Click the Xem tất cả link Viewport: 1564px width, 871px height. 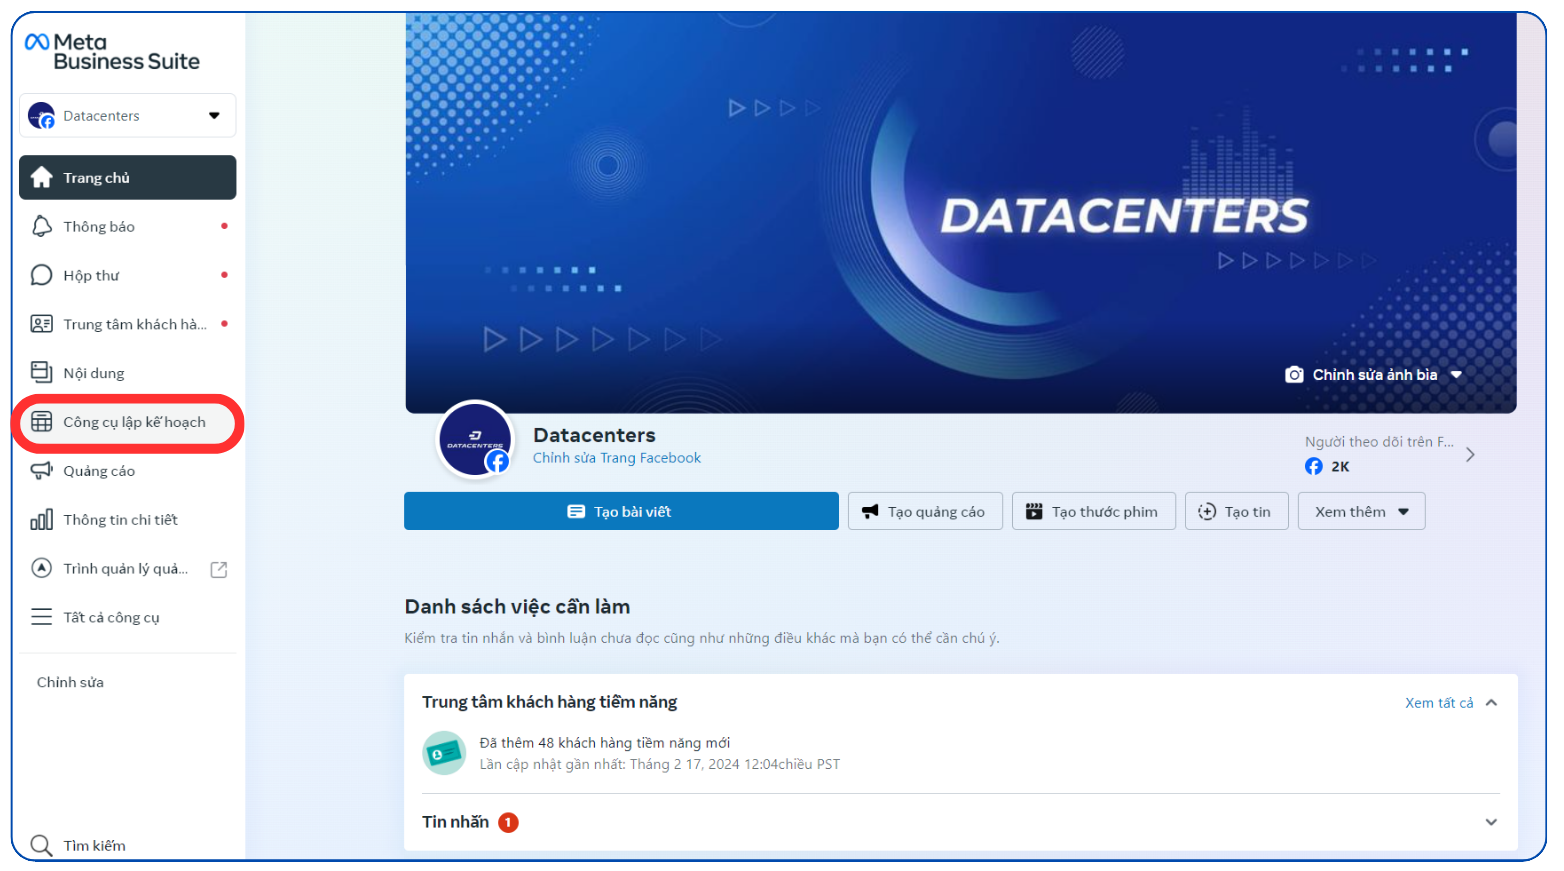[1438, 703]
